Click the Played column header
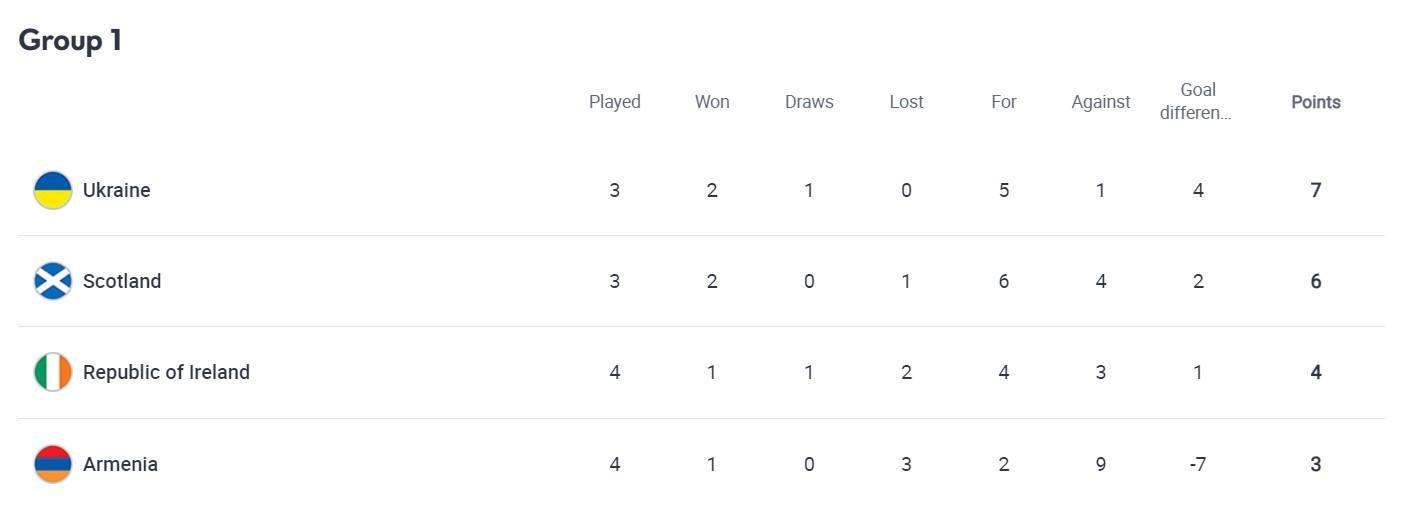This screenshot has height=532, width=1403. click(615, 102)
